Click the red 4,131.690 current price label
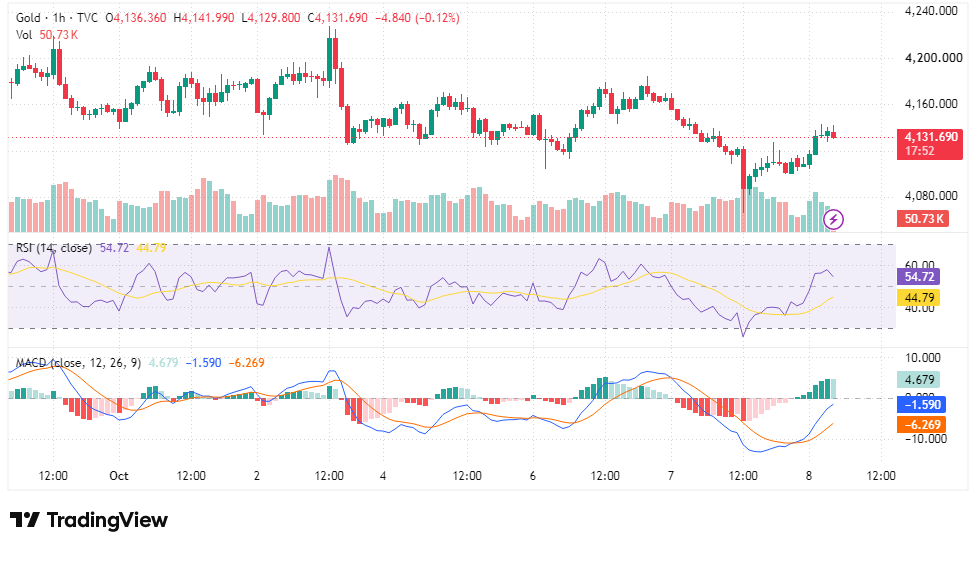 click(930, 144)
